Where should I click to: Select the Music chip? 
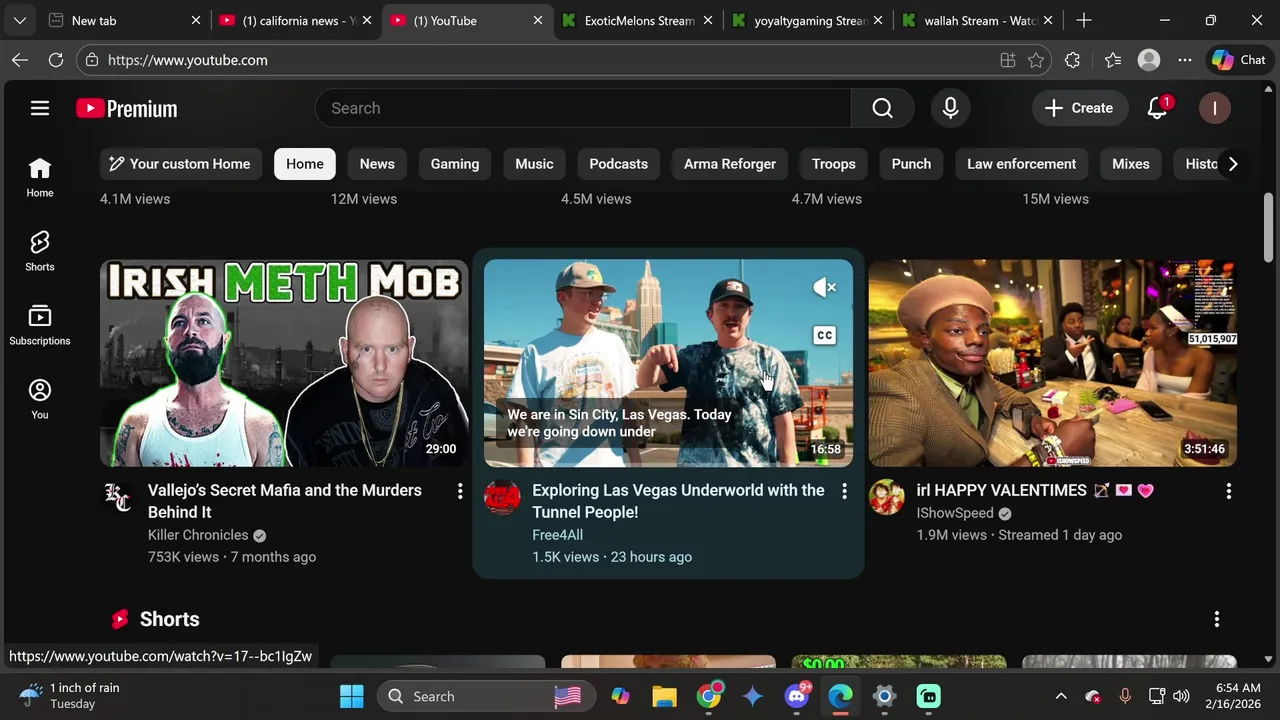[x=534, y=164]
